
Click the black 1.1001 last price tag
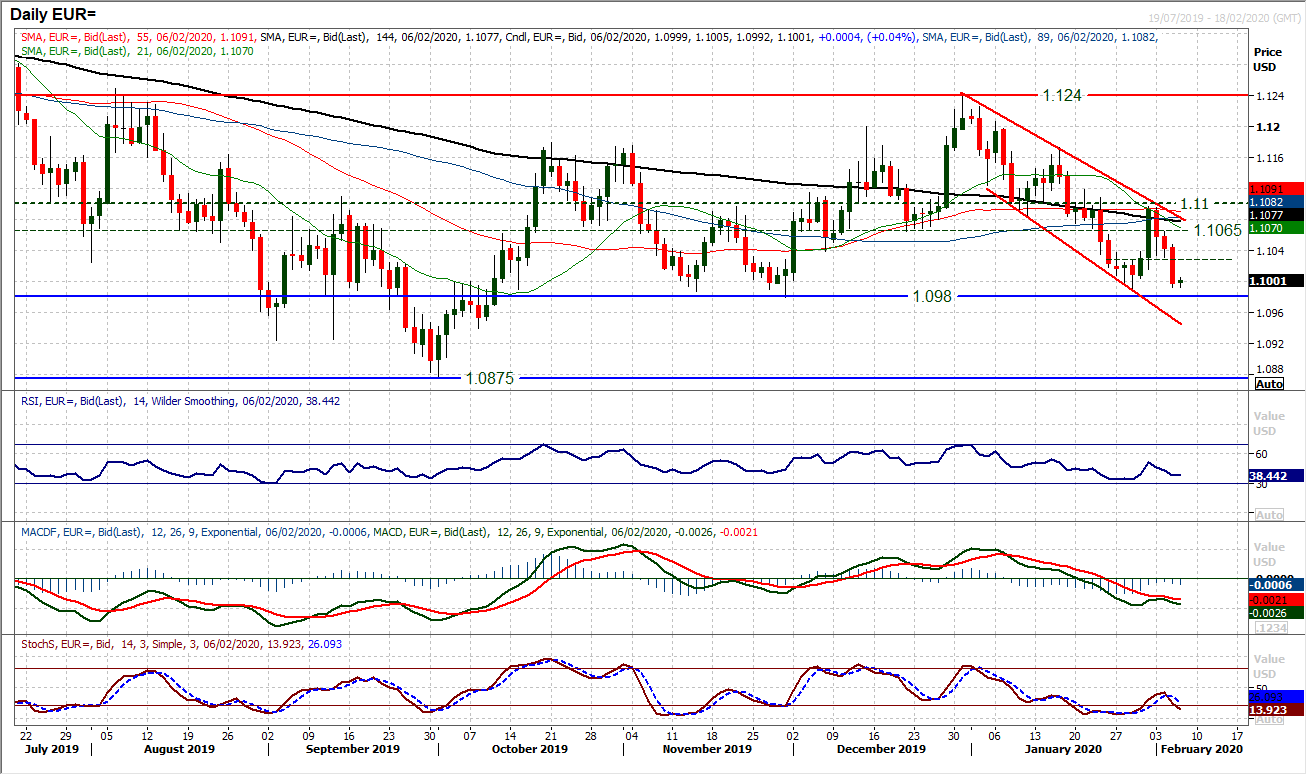tap(1275, 282)
